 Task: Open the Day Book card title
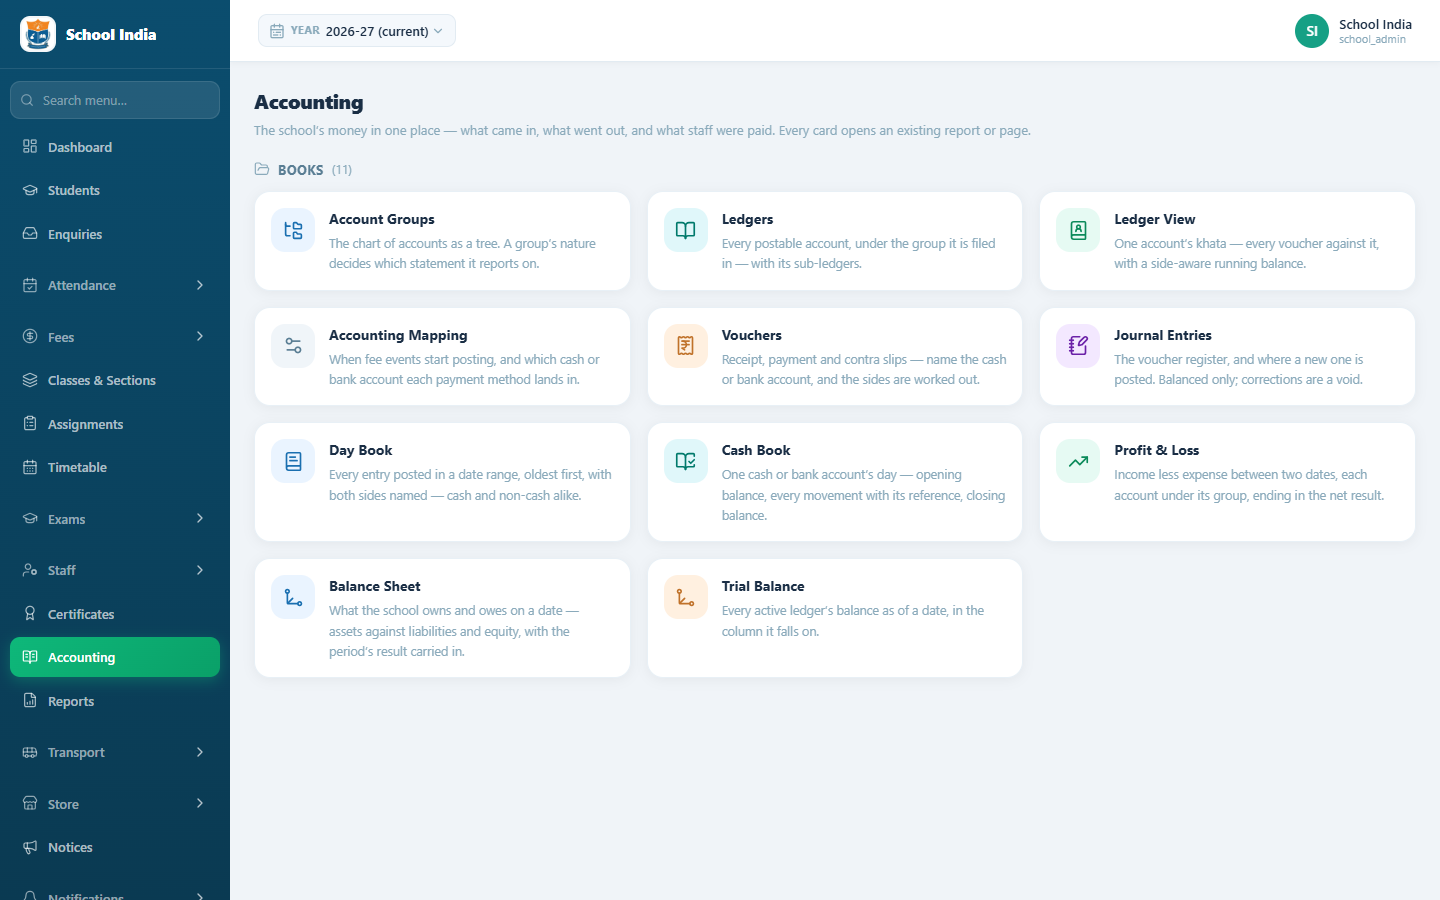tap(361, 450)
